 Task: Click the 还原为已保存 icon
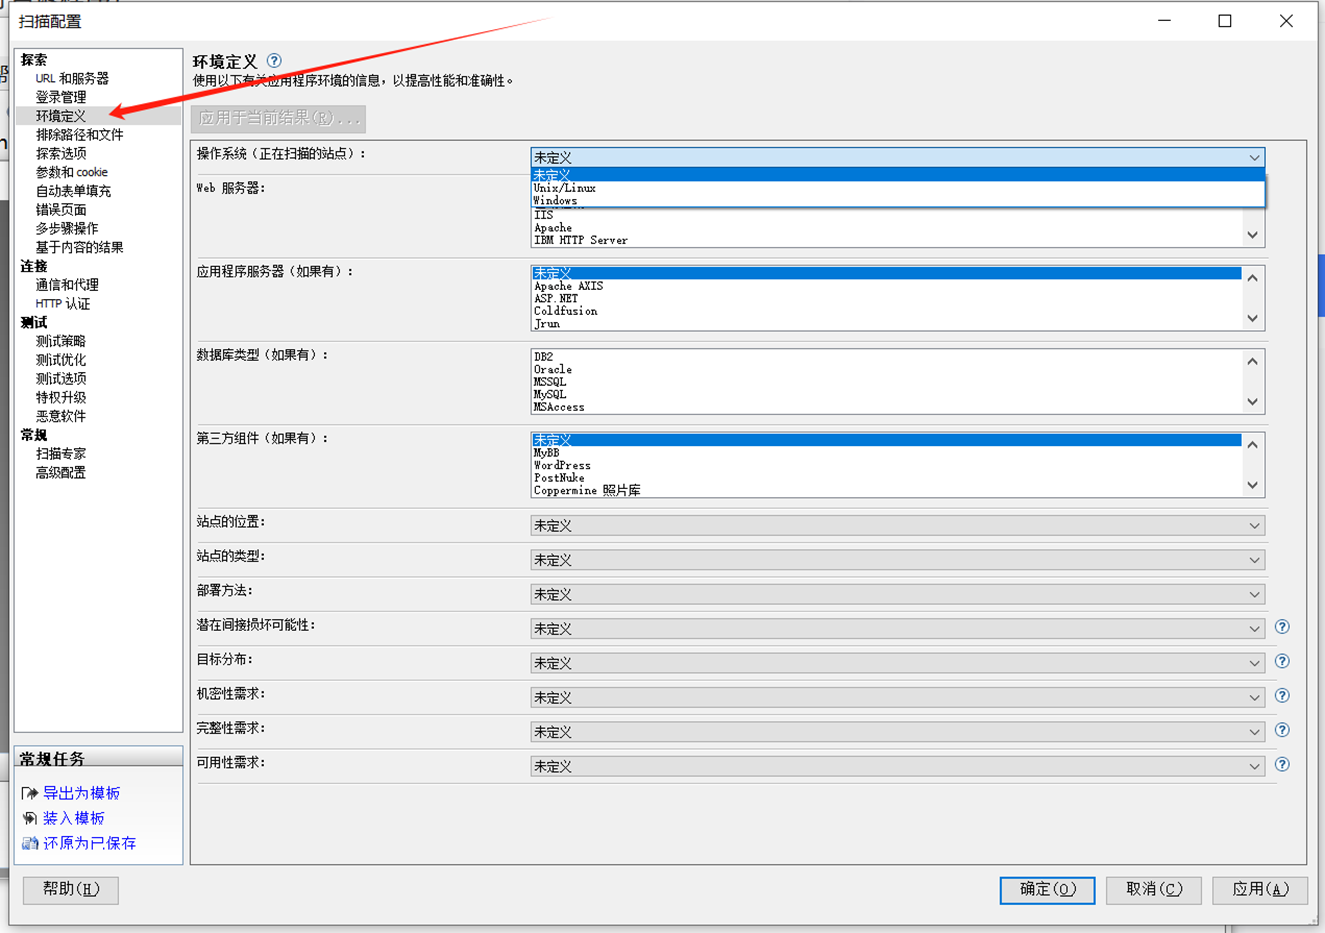click(30, 843)
